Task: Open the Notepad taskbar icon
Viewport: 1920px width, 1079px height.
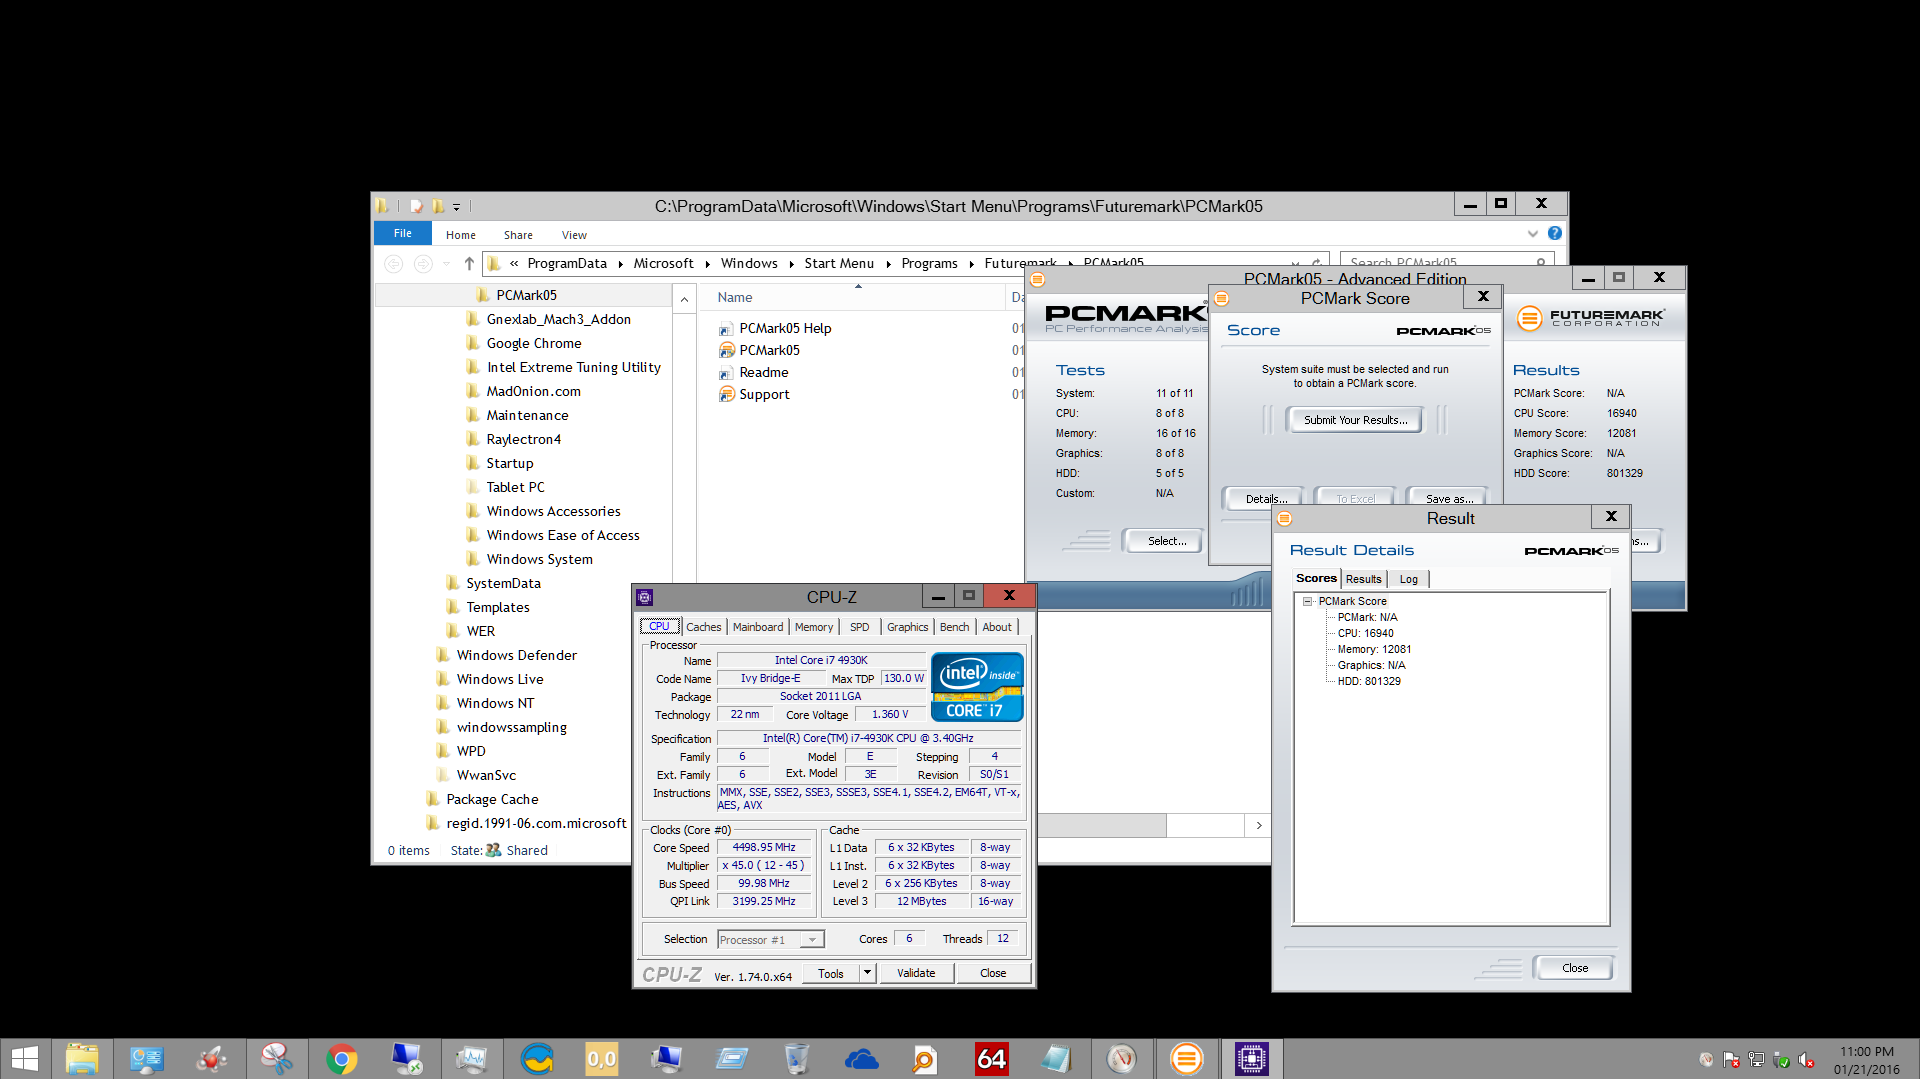Action: pyautogui.click(x=1056, y=1058)
